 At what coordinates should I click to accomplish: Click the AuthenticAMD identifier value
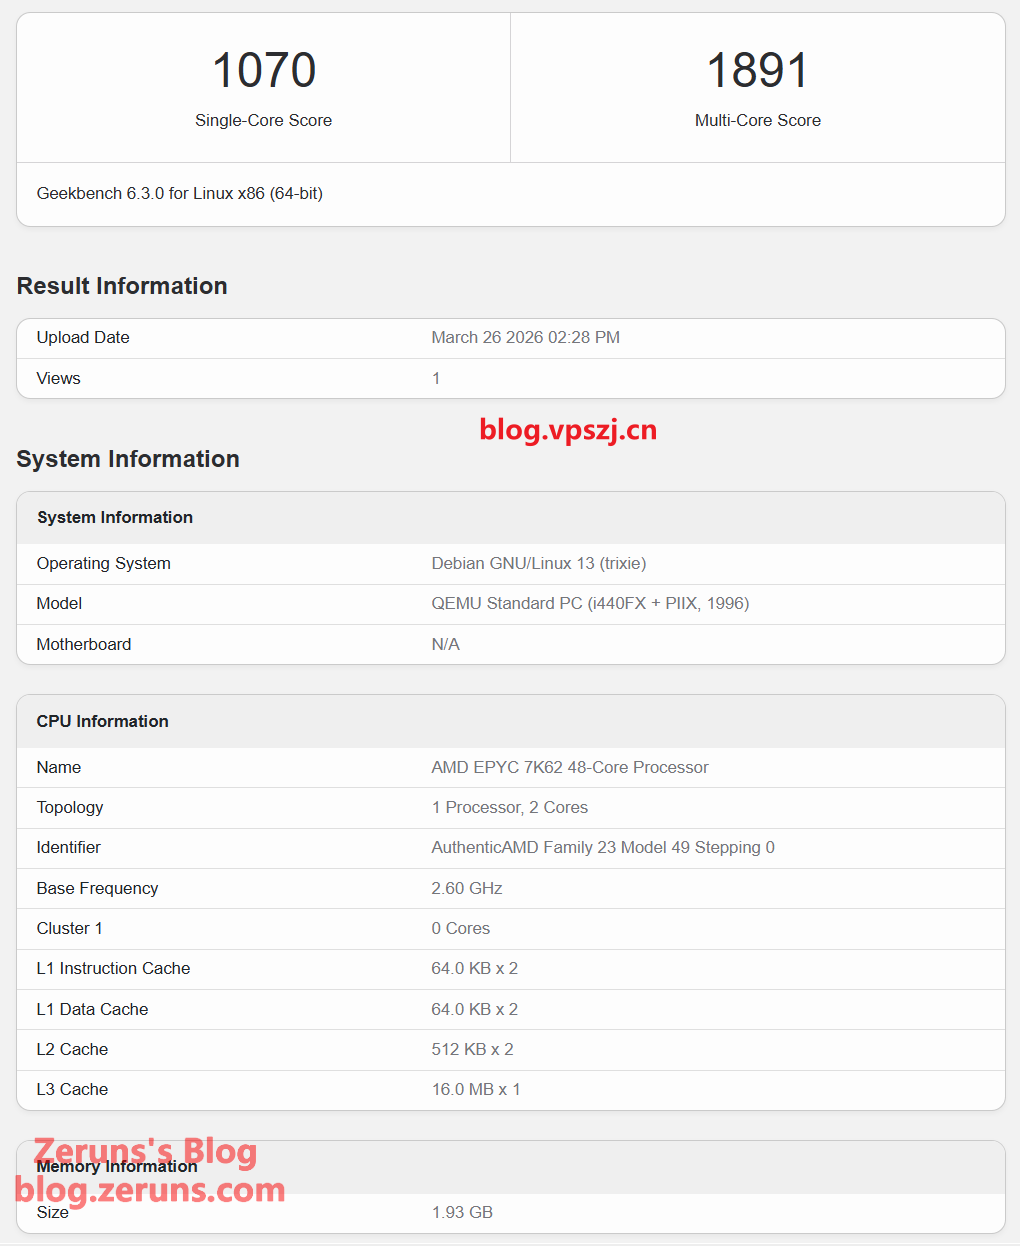tap(603, 848)
